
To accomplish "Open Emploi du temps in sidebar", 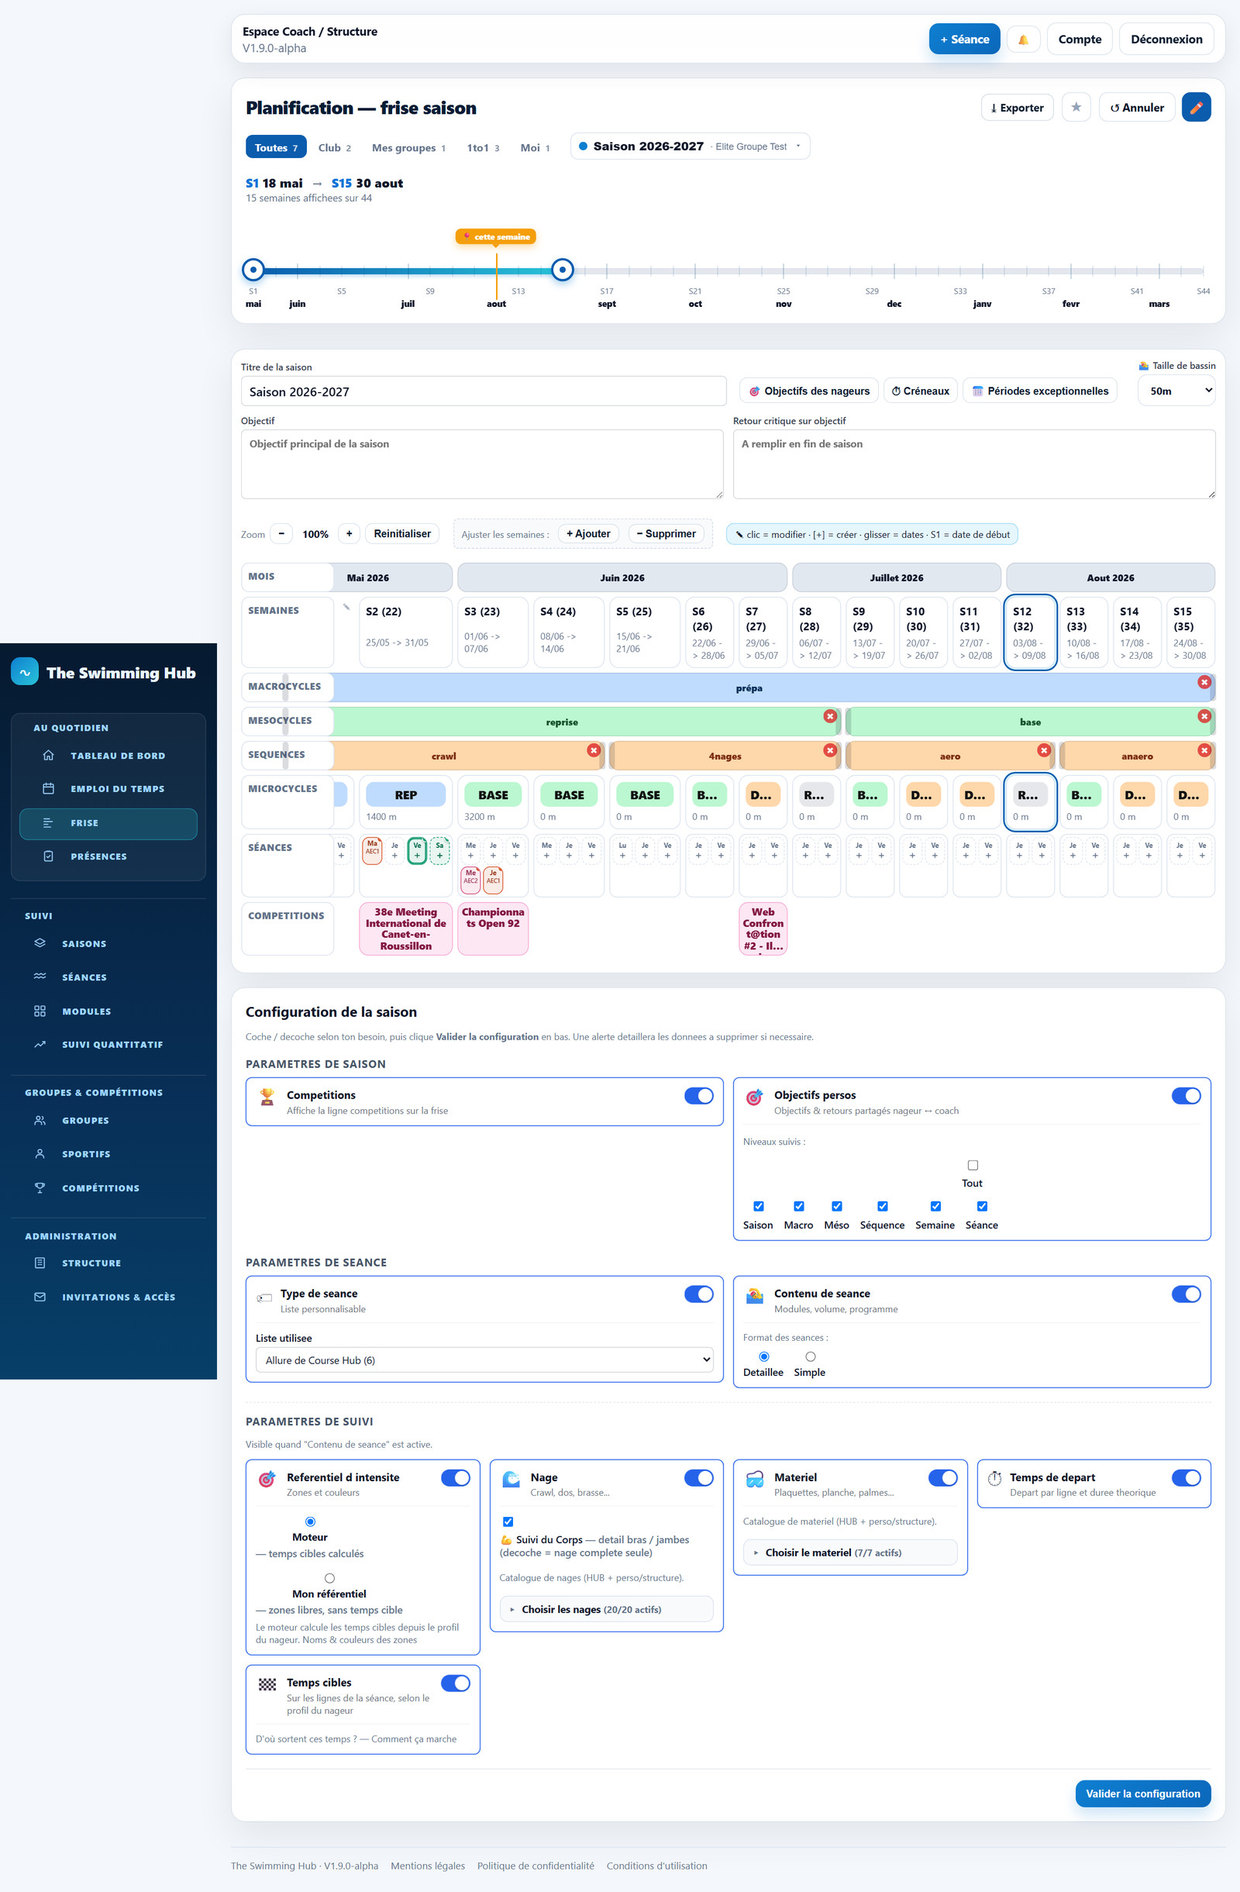I will (x=108, y=789).
